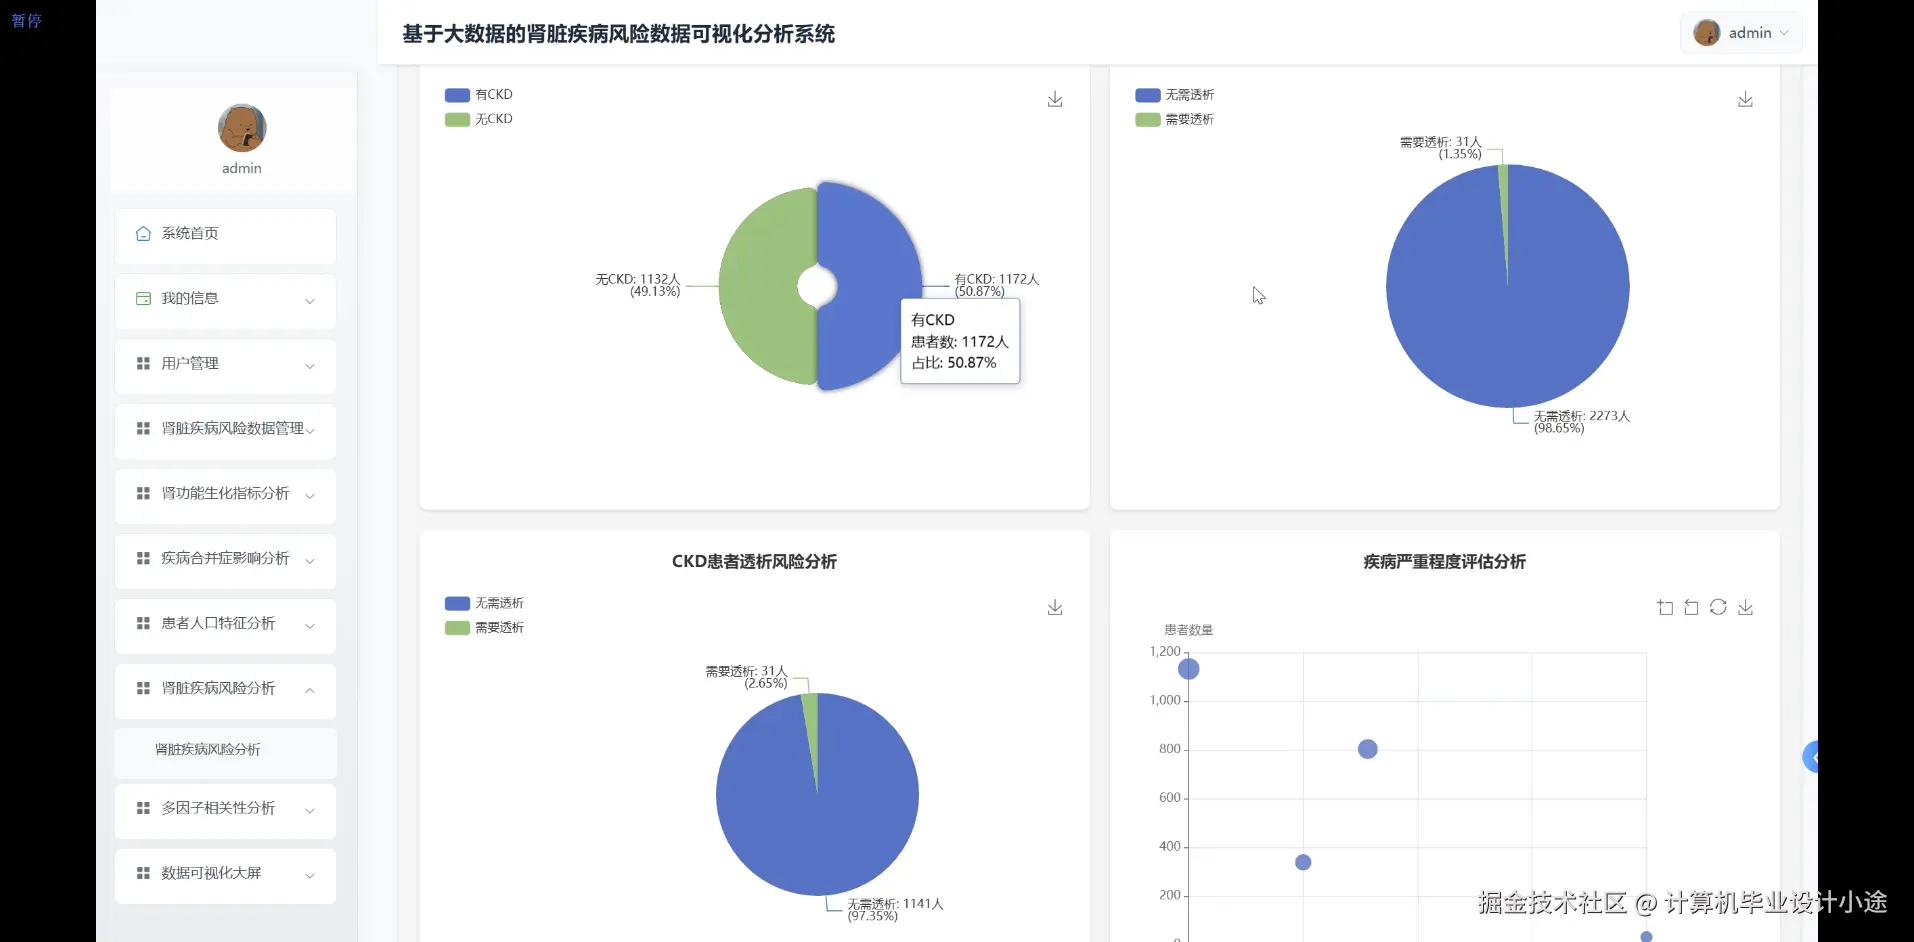Download the 透析需求 chart at top right

[x=1745, y=100]
